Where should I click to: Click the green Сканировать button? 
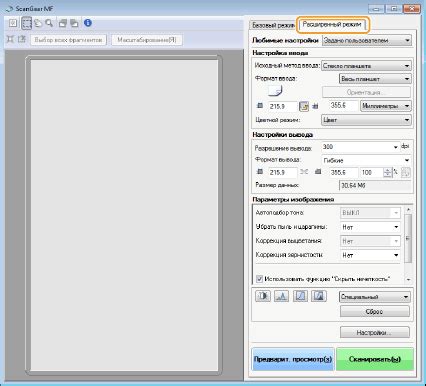[375, 359]
